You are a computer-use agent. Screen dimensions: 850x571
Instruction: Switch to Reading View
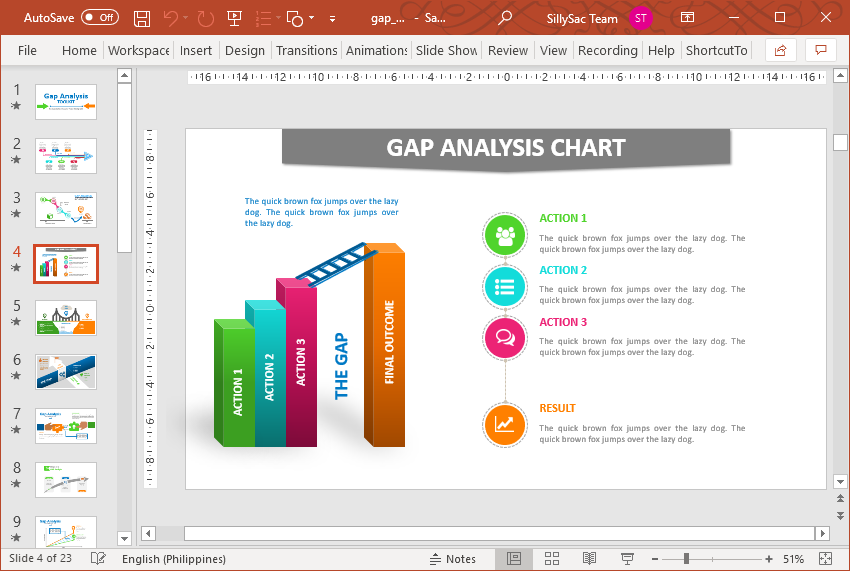click(590, 559)
